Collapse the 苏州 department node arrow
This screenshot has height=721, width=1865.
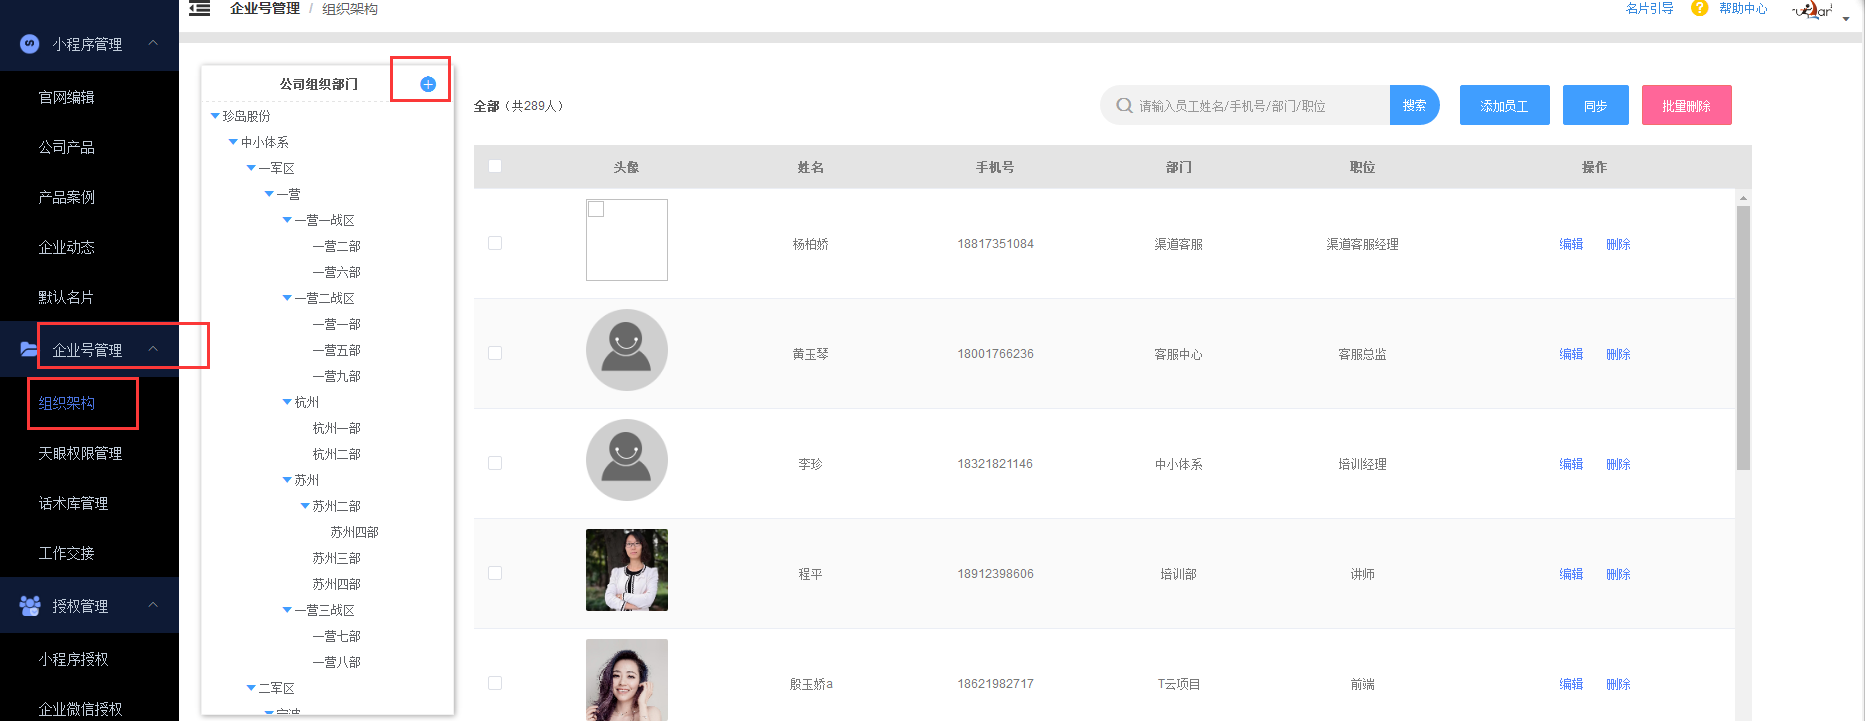point(287,480)
